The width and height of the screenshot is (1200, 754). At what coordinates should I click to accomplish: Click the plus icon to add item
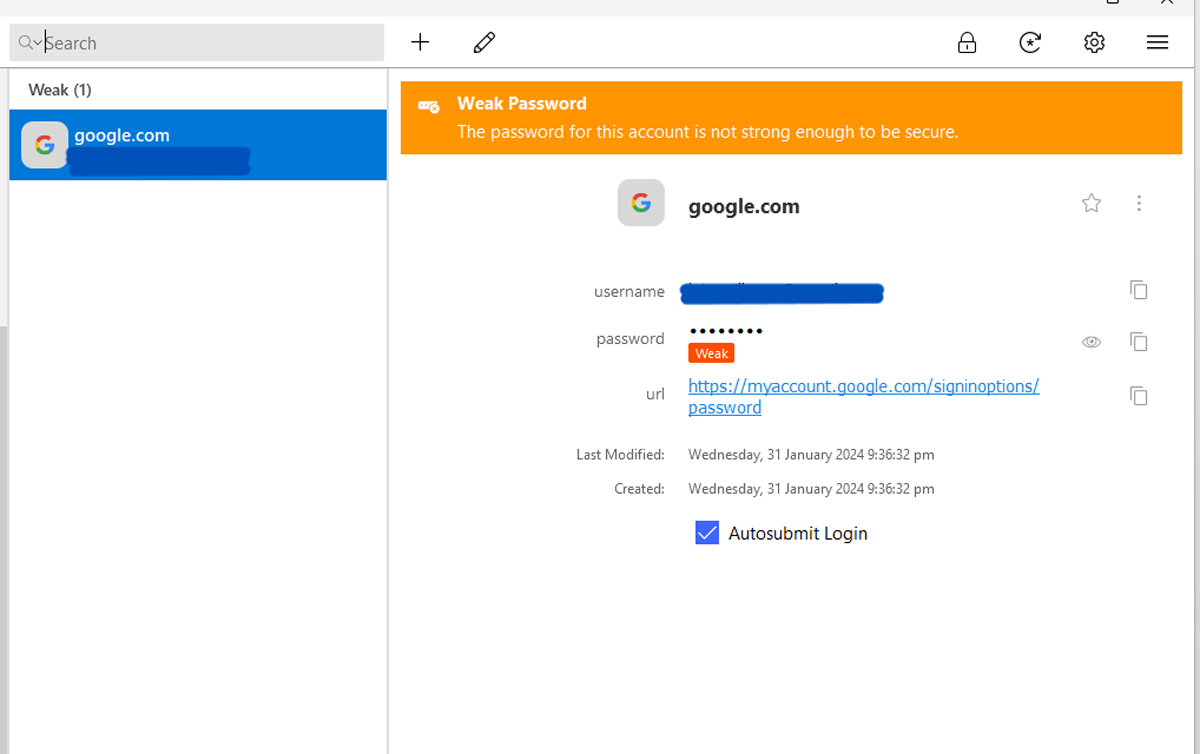[420, 42]
